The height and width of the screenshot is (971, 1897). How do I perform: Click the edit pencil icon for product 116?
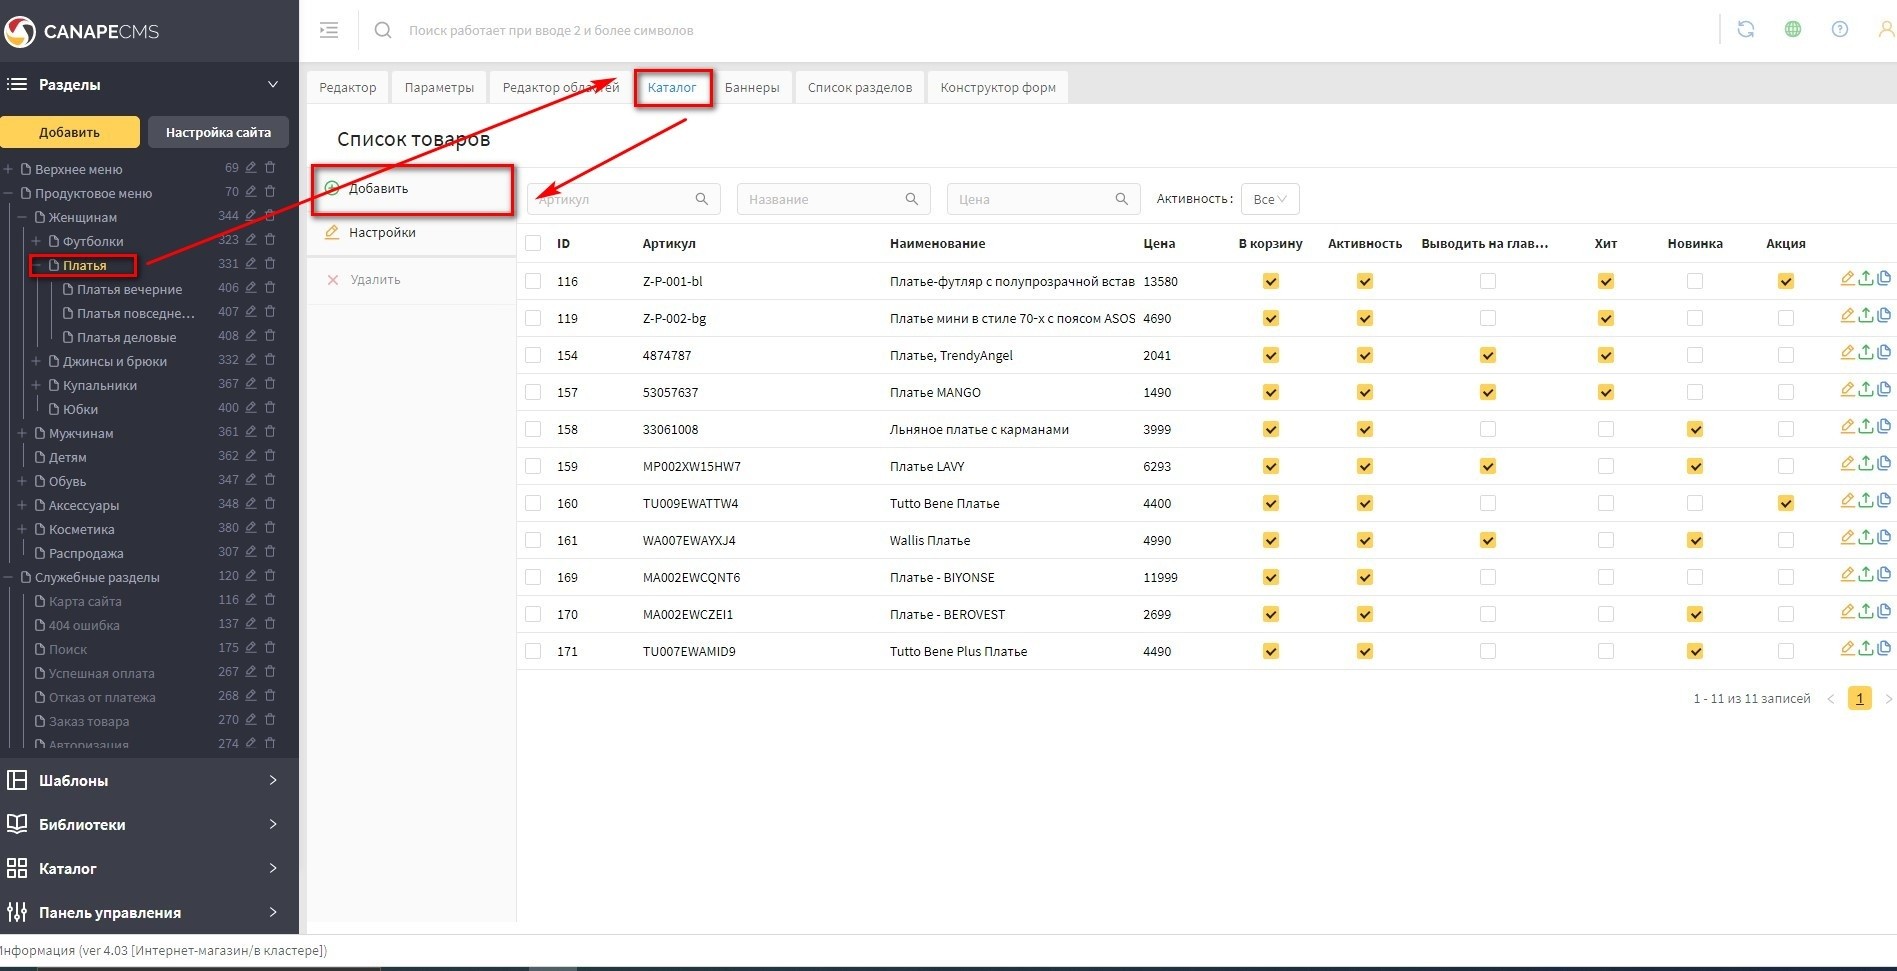[x=1847, y=279]
